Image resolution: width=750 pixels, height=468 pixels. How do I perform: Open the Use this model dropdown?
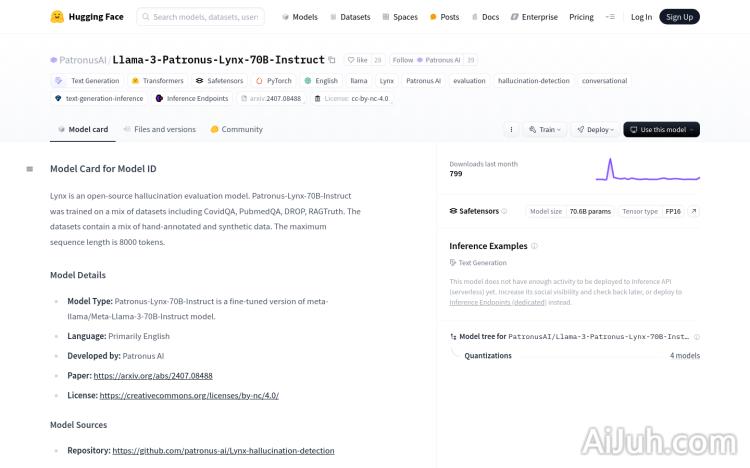pyautogui.click(x=661, y=129)
